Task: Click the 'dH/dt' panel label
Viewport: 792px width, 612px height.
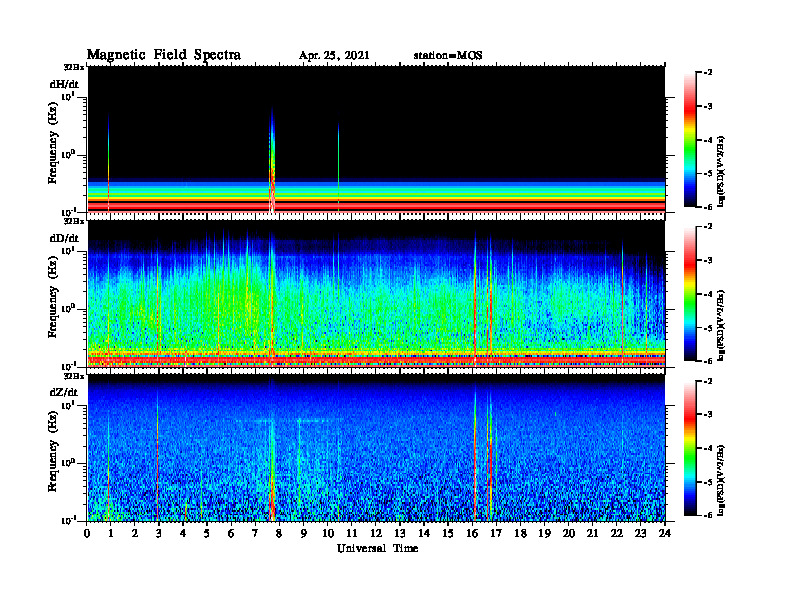Action: tap(64, 84)
